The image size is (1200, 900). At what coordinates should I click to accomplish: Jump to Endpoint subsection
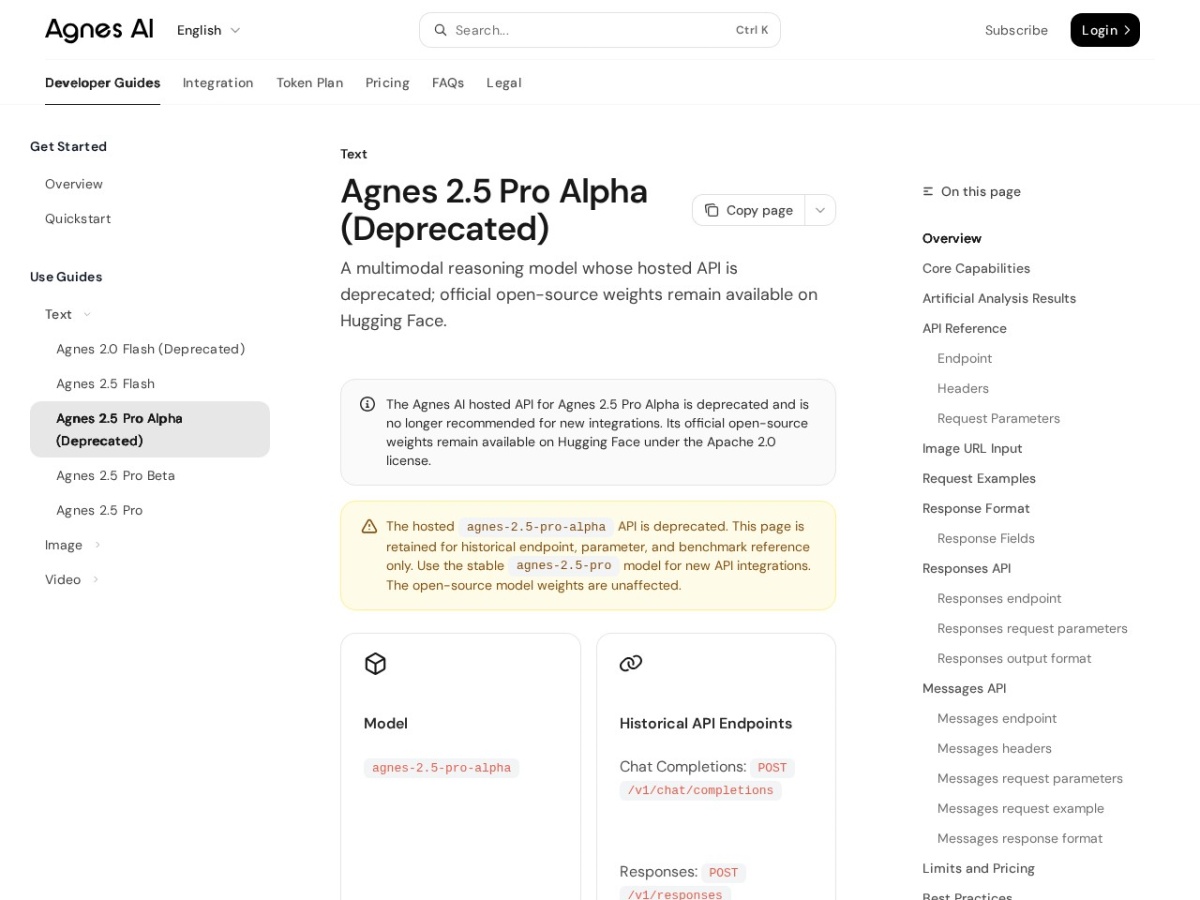tap(964, 358)
